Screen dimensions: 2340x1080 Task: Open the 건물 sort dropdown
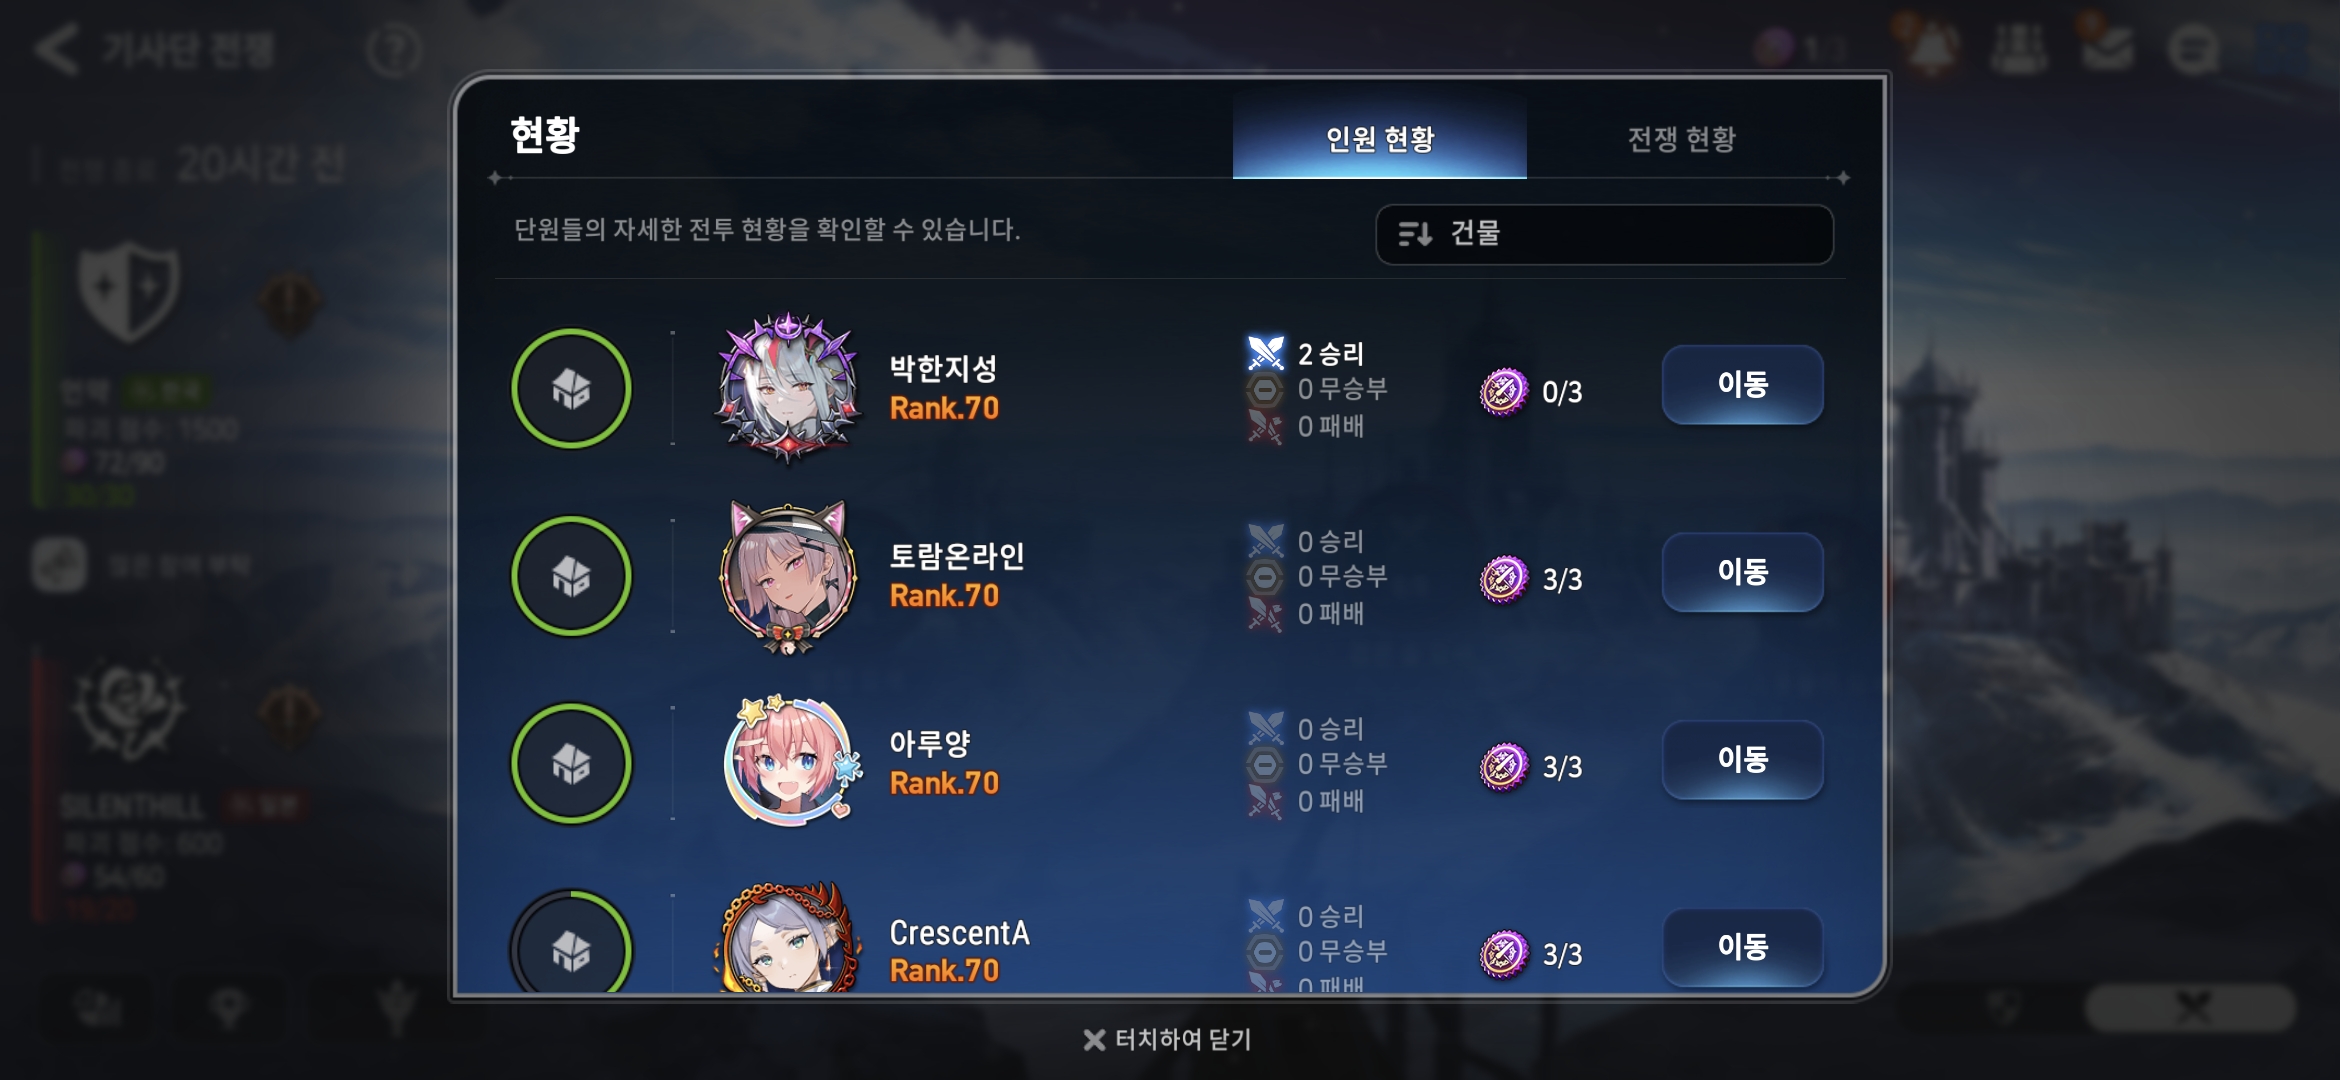click(x=1604, y=234)
